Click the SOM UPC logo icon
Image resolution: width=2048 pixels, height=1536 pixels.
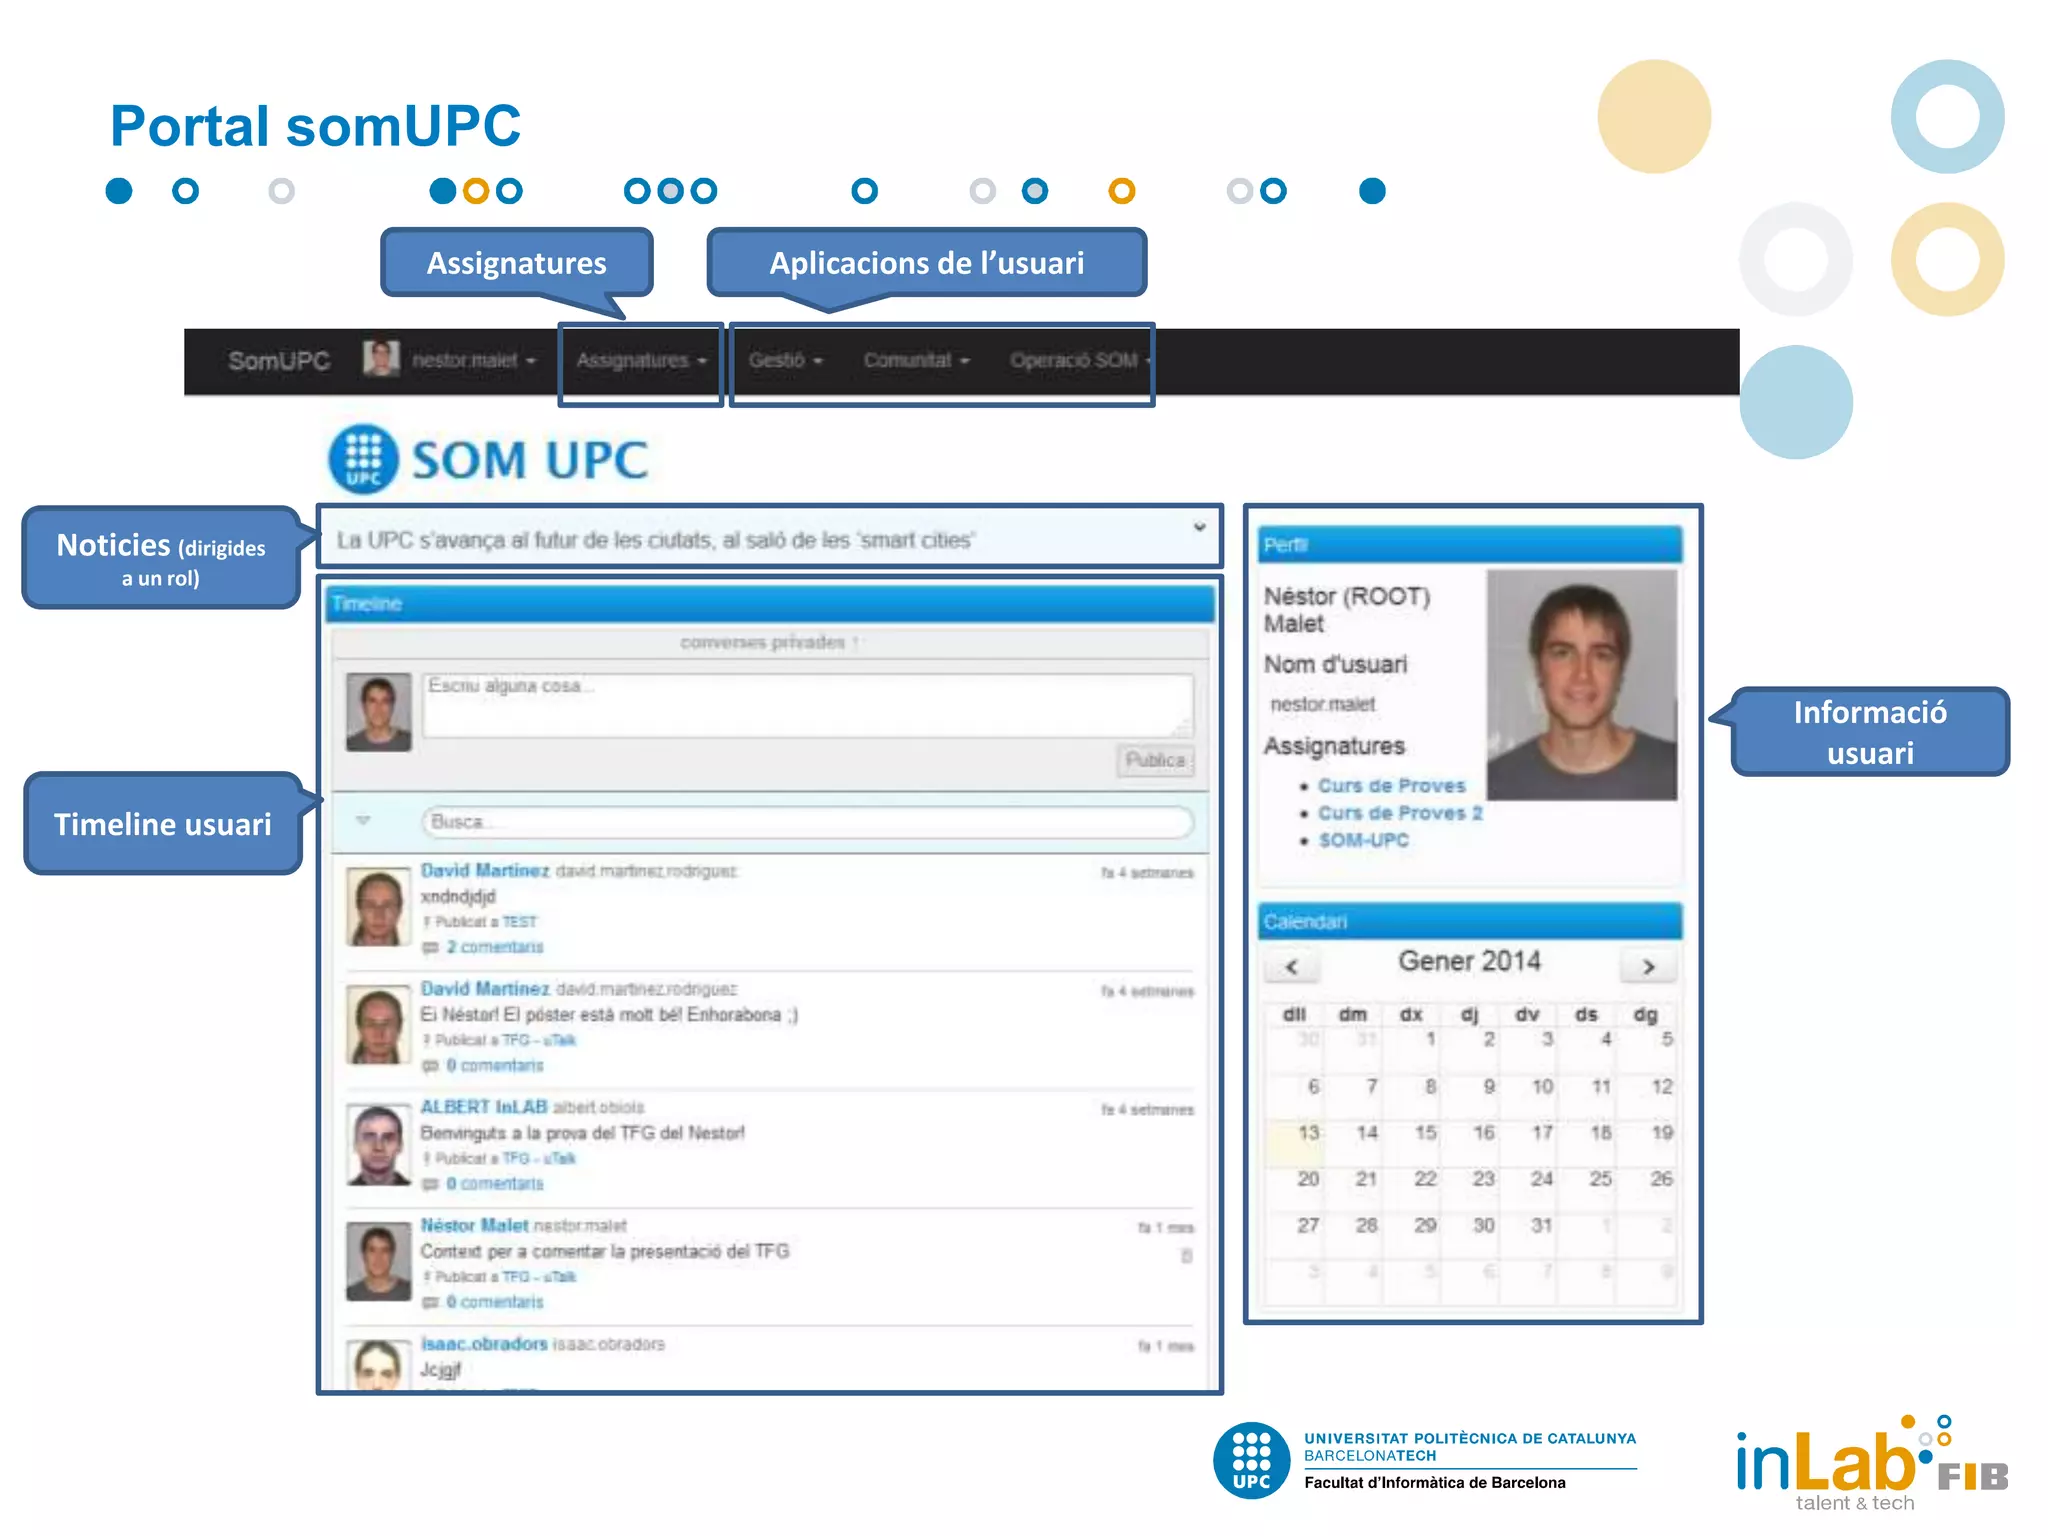point(363,460)
